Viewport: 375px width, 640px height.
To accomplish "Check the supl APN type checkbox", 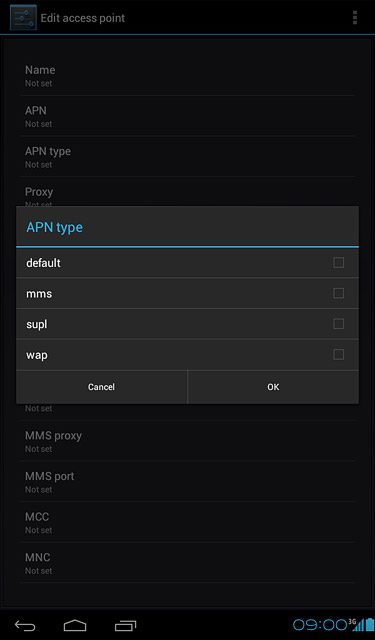I will (338, 324).
